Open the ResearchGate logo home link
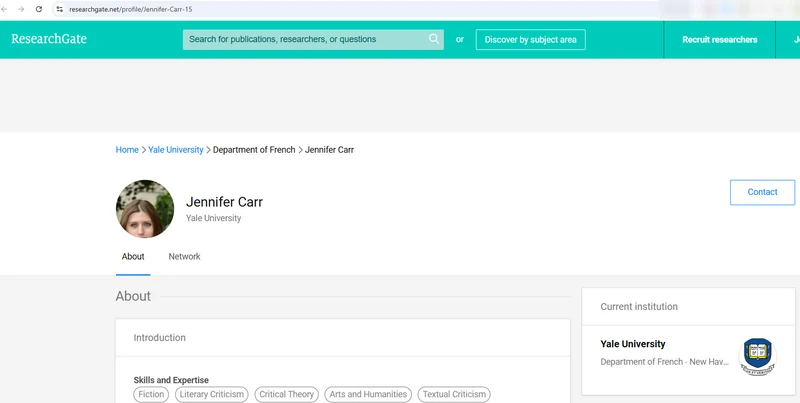The image size is (800, 403). coord(49,39)
